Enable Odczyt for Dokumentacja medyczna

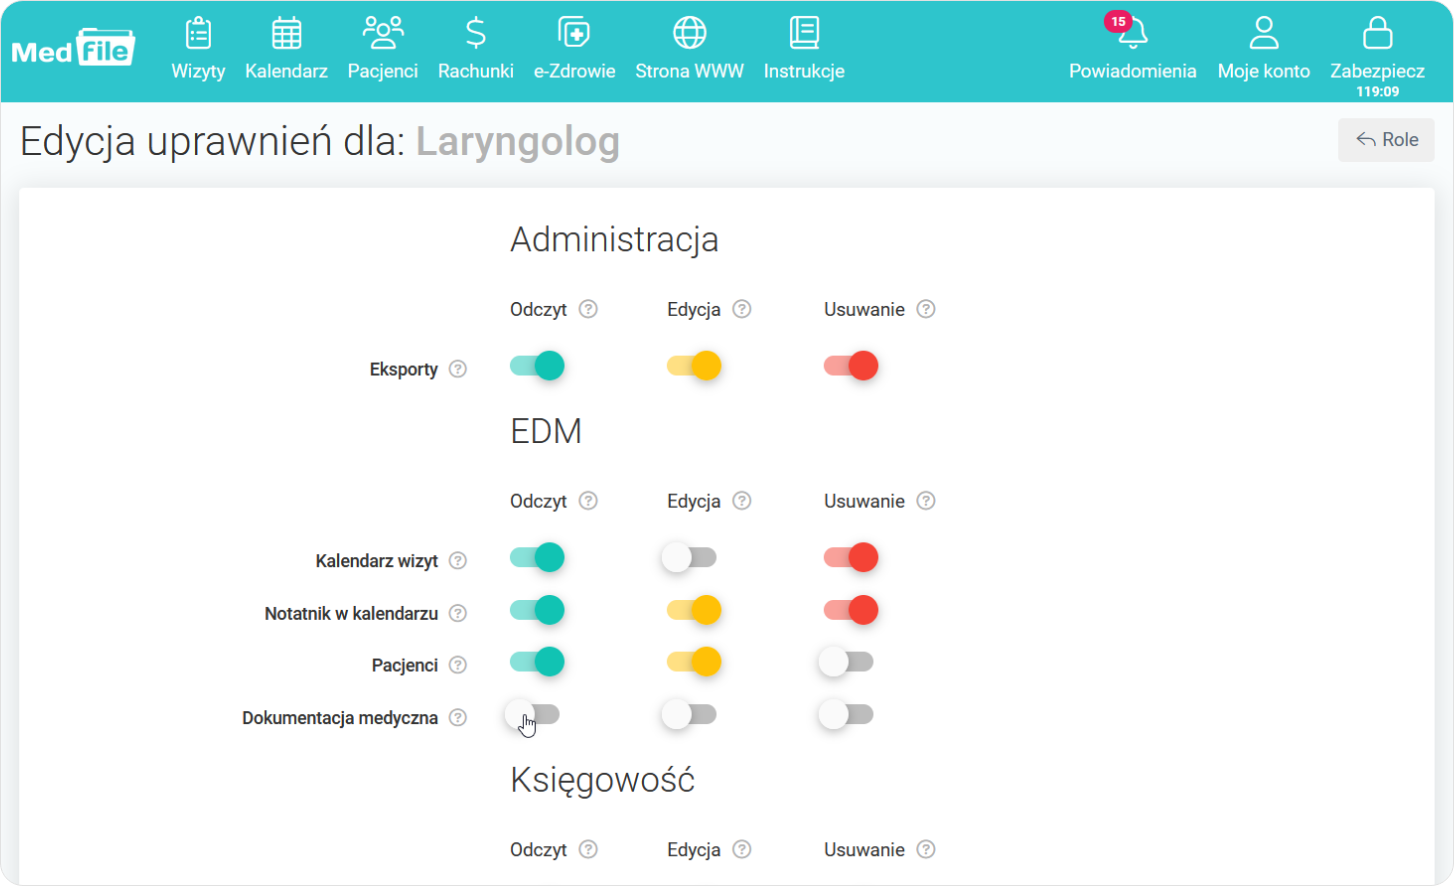click(534, 714)
